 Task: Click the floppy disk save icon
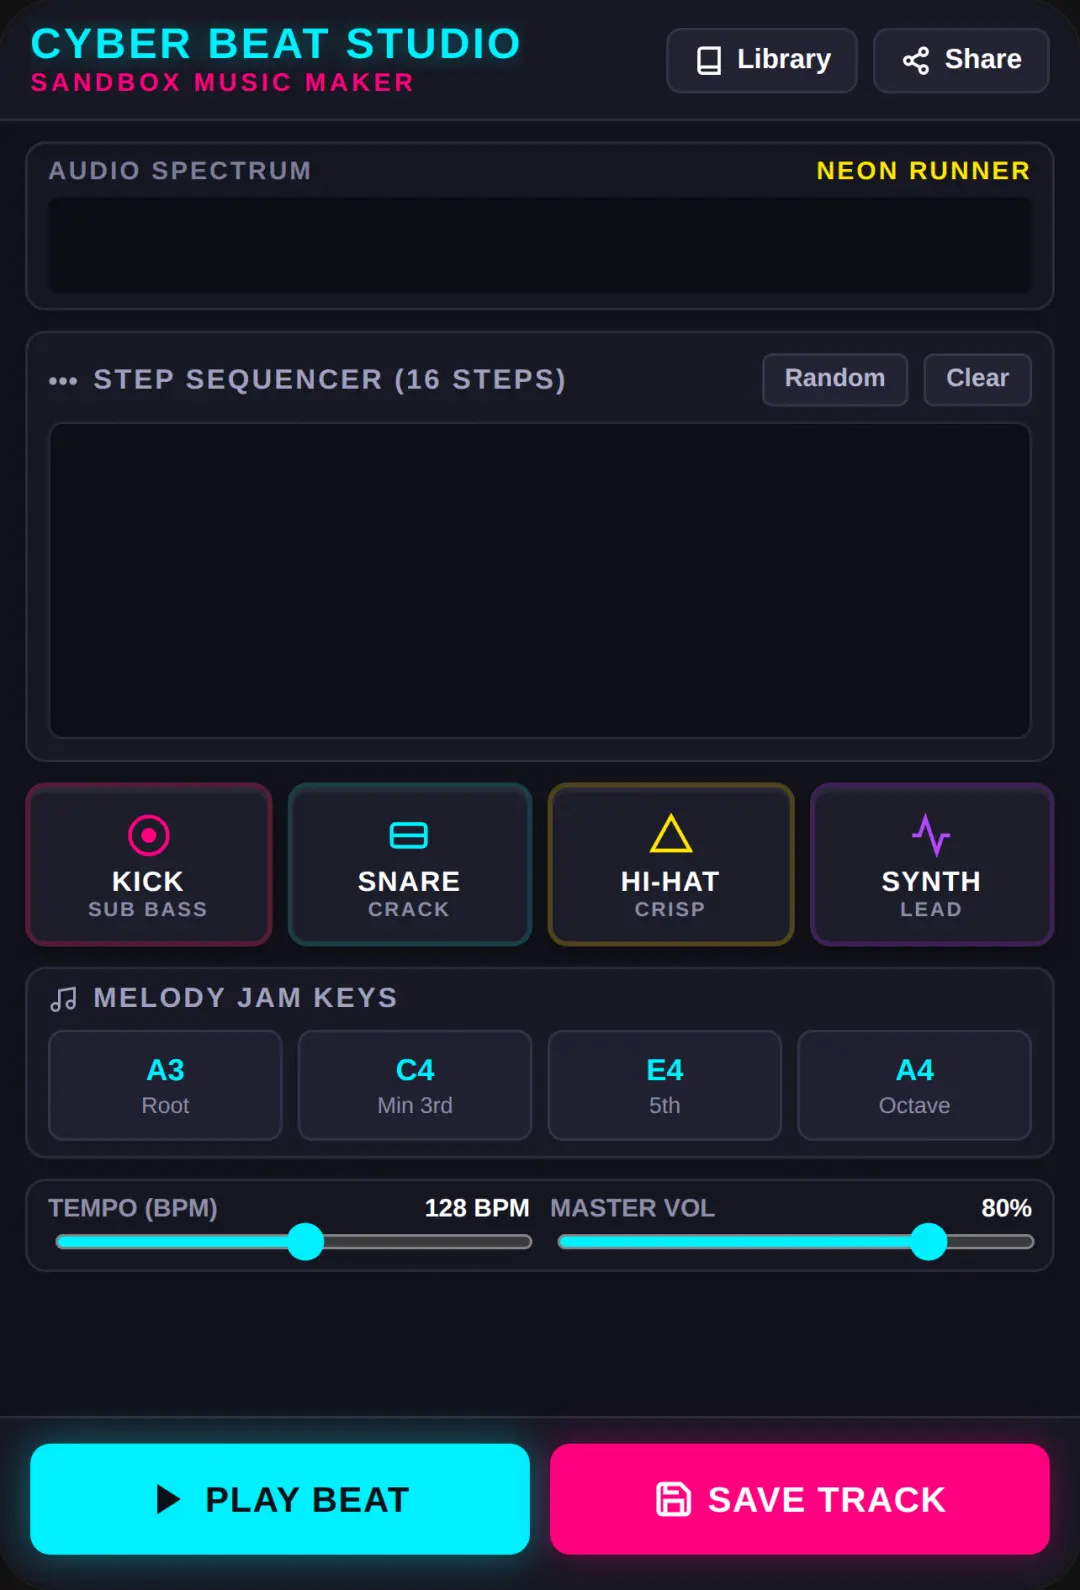tap(673, 1499)
